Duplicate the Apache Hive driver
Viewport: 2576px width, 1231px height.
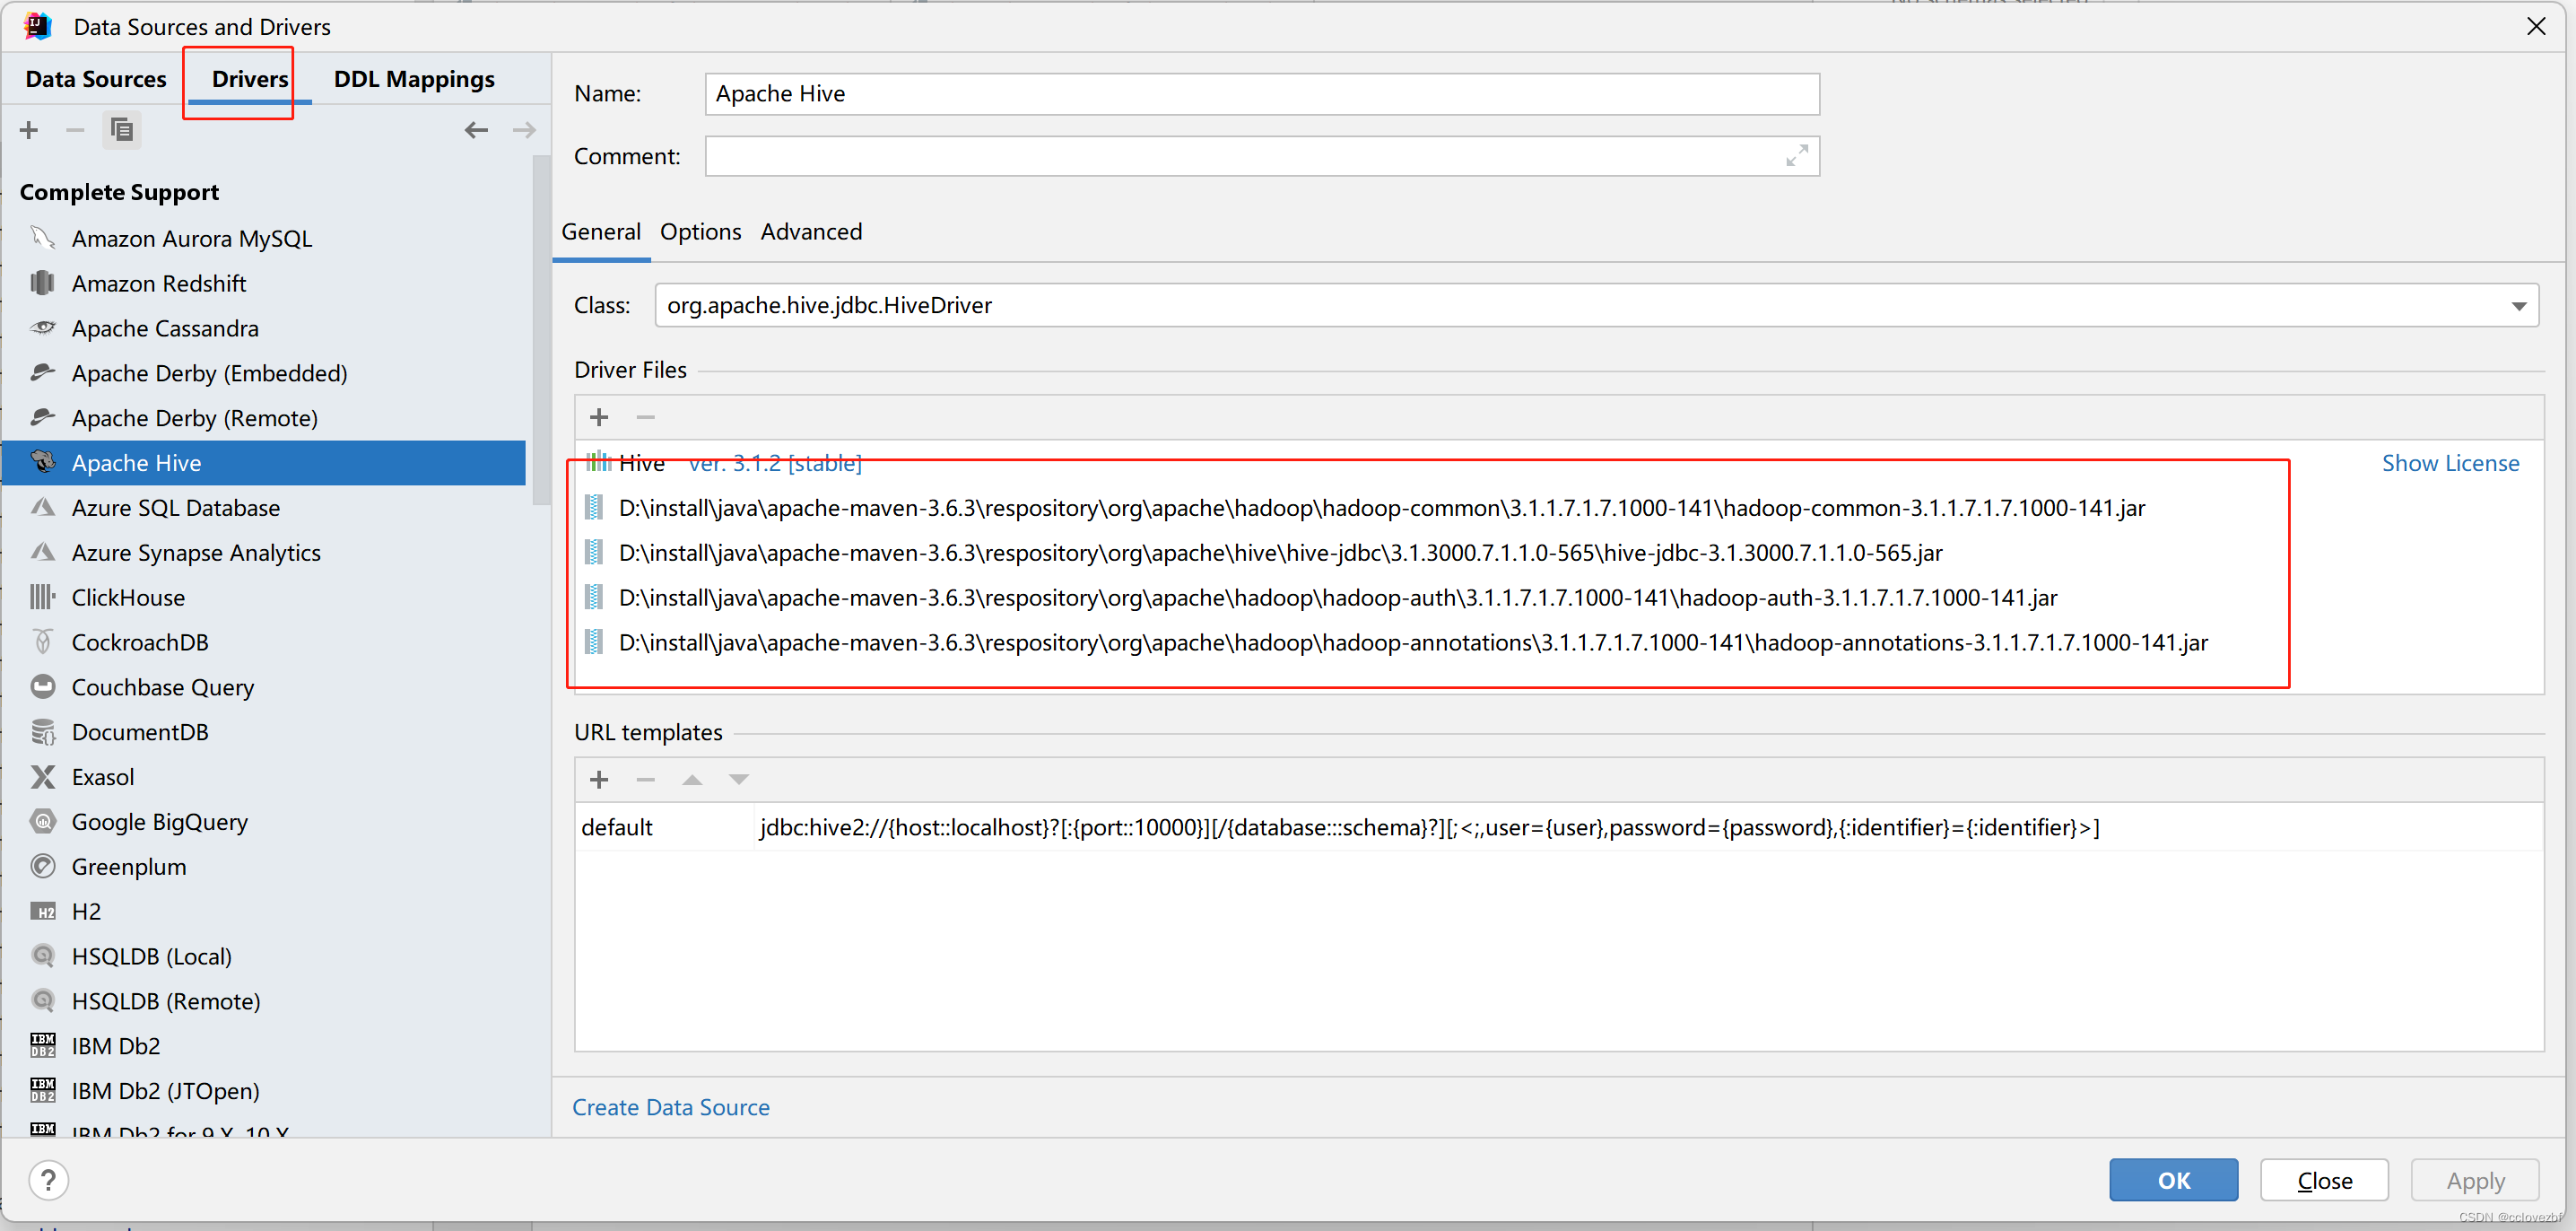coord(122,129)
